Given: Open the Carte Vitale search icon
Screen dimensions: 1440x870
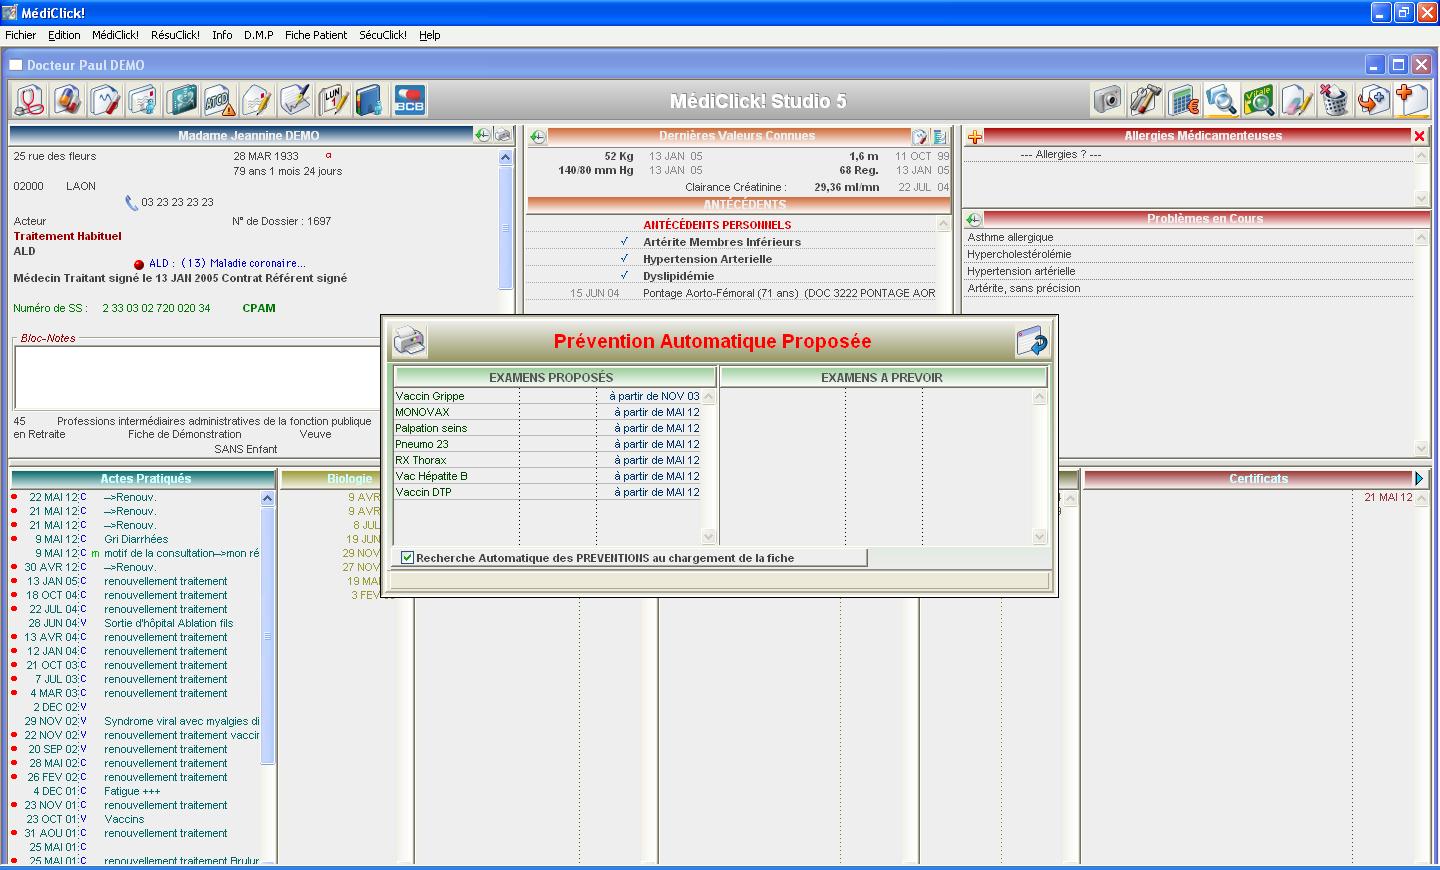Looking at the screenshot, I should pos(1258,100).
